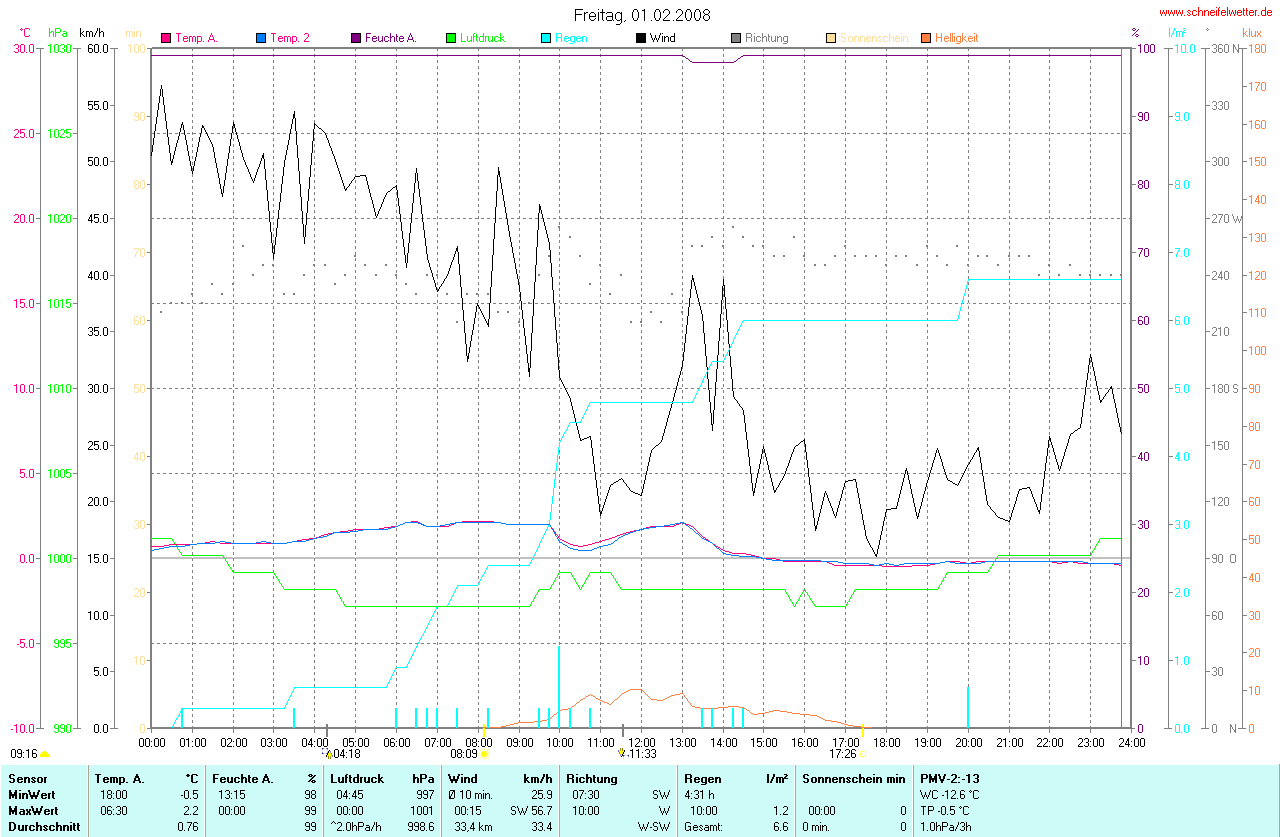This screenshot has width=1280, height=837.
Task: Select the Sonnenschein legend label
Action: (874, 38)
